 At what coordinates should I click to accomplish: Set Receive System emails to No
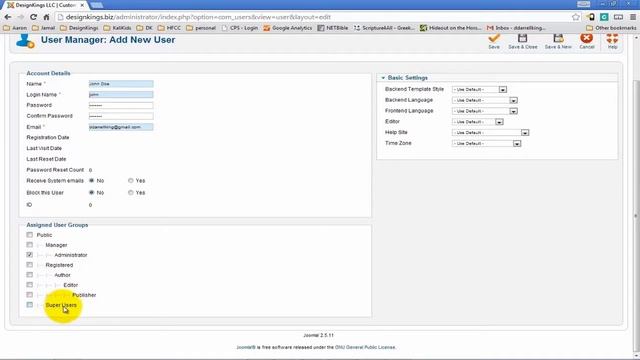click(91, 180)
